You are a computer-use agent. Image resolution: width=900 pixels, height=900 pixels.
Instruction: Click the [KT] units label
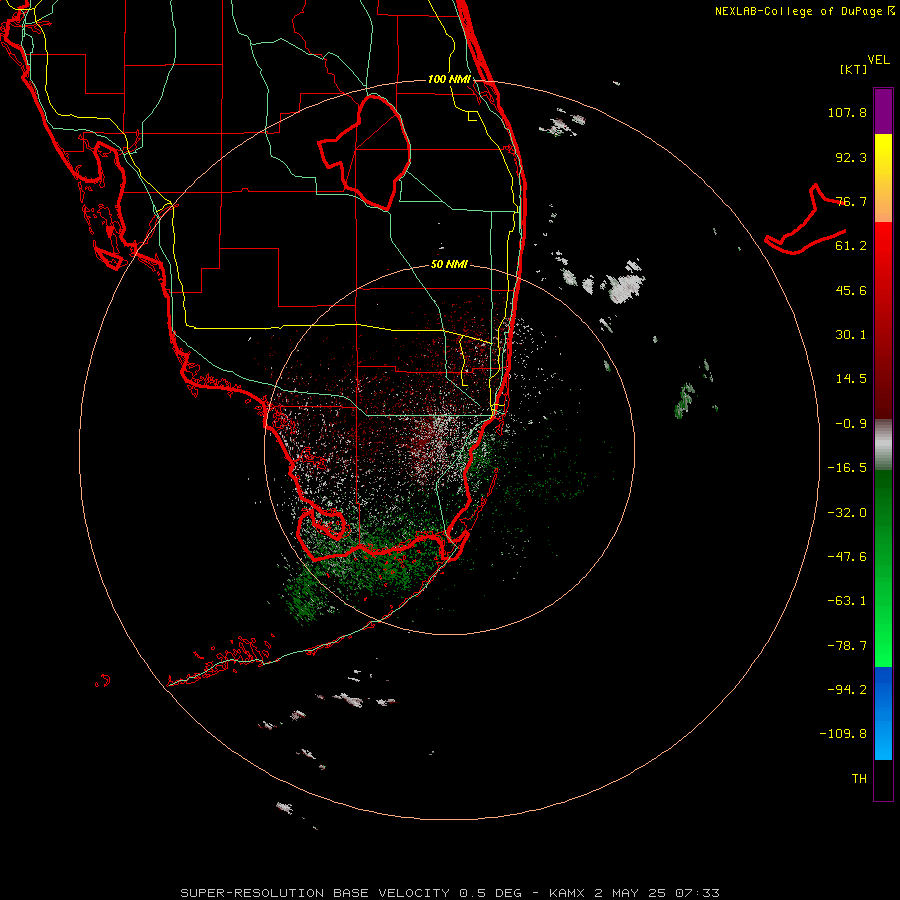pyautogui.click(x=854, y=69)
